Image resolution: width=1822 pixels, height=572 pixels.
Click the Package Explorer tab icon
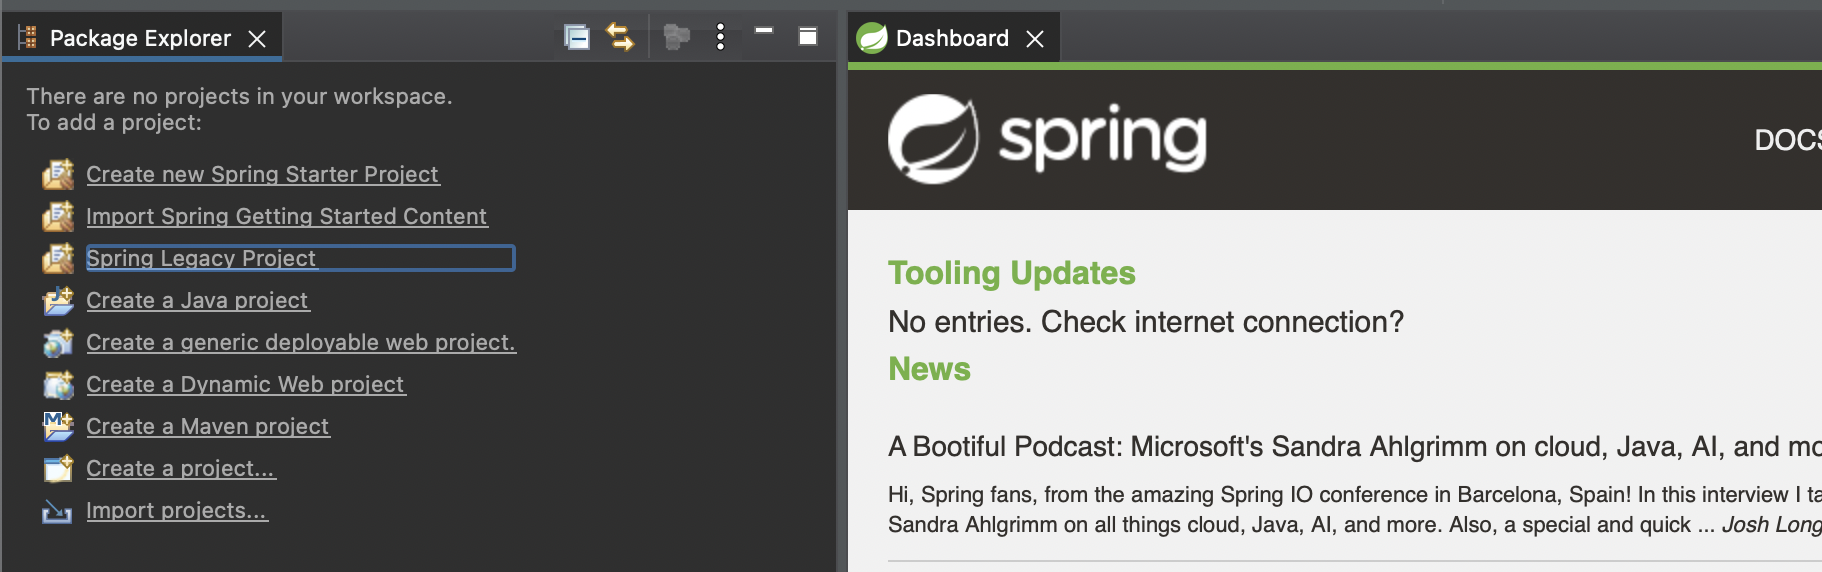tap(28, 38)
